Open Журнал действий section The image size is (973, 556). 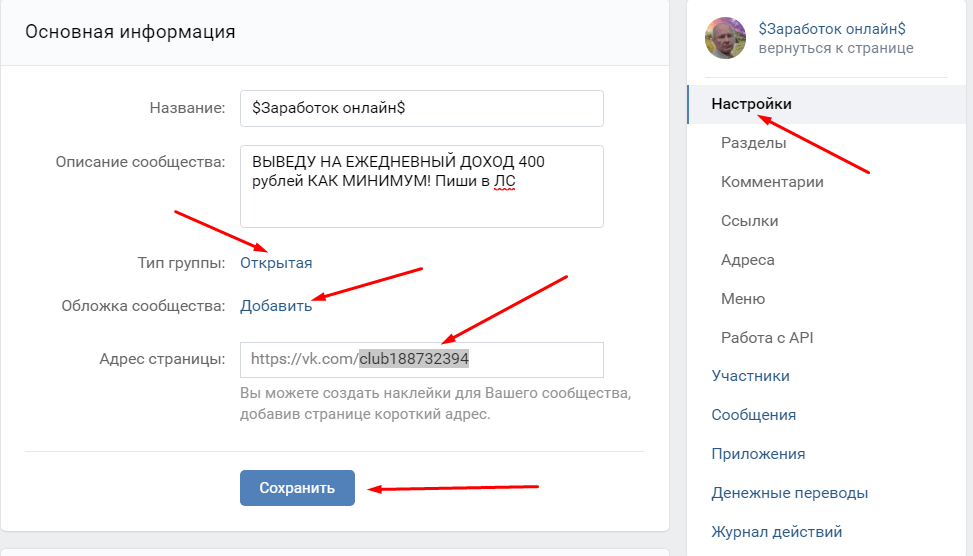776,532
